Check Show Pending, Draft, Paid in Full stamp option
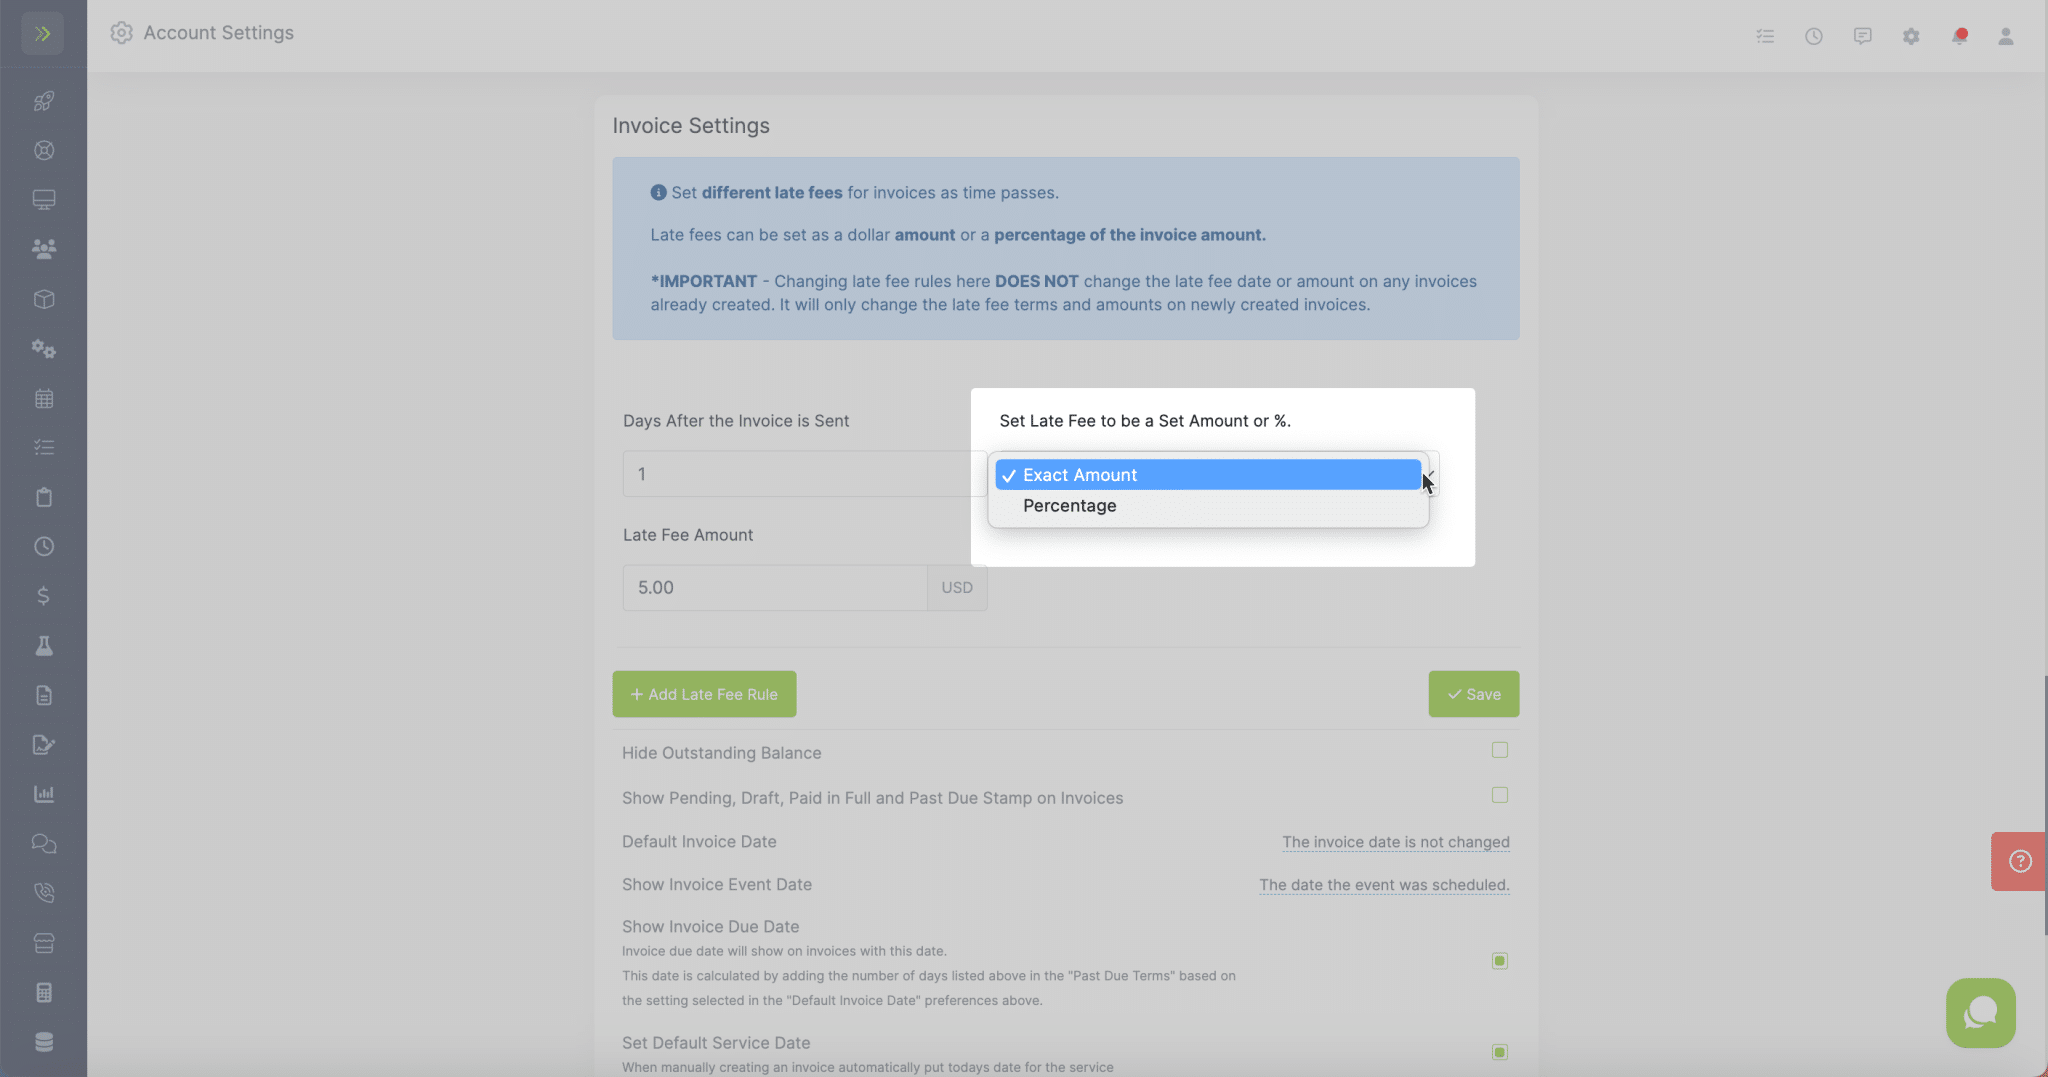The width and height of the screenshot is (2048, 1077). coord(1498,795)
